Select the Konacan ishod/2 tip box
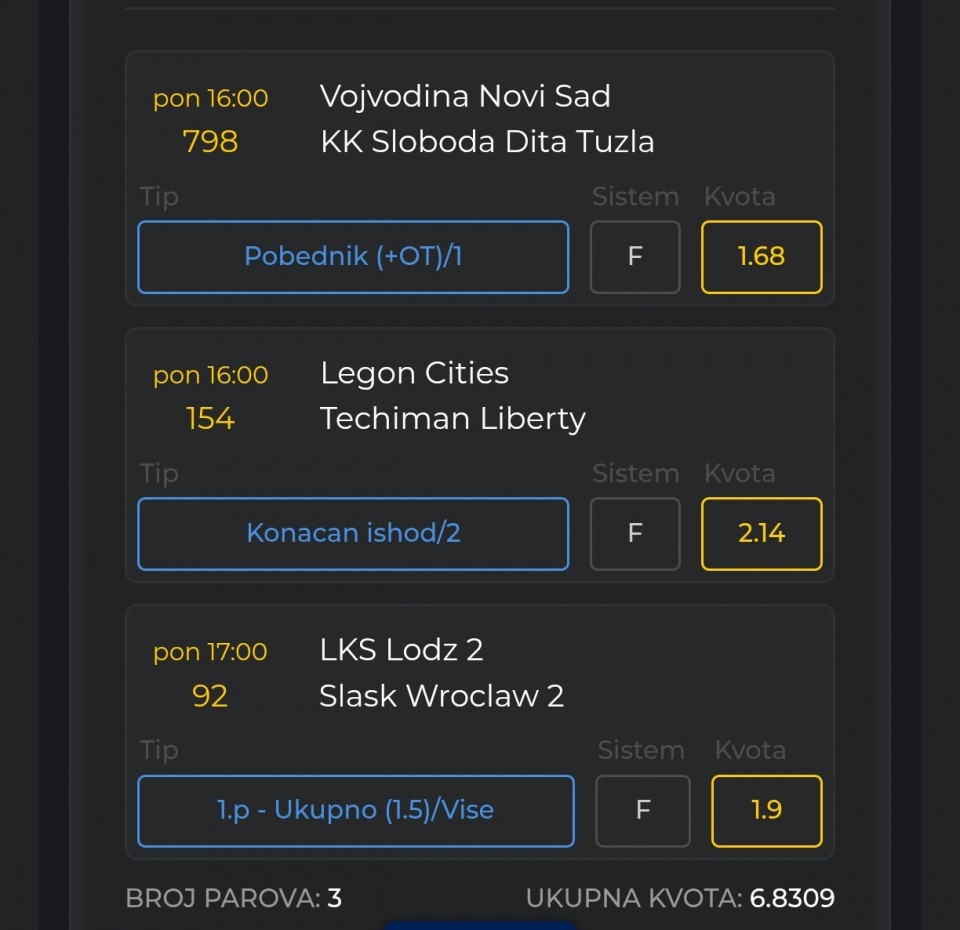The width and height of the screenshot is (960, 930). (x=353, y=534)
